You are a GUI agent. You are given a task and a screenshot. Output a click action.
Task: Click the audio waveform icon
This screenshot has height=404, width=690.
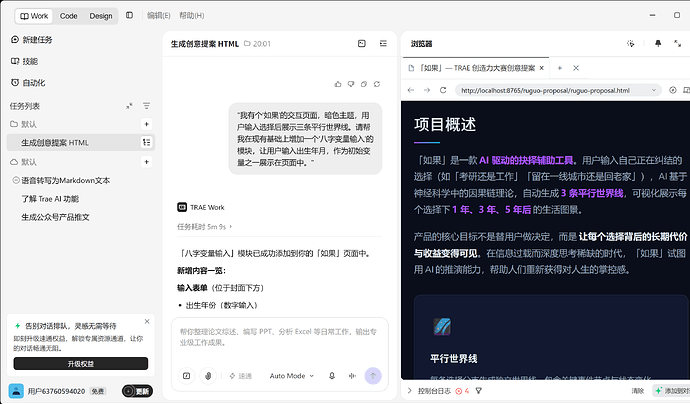click(x=352, y=376)
